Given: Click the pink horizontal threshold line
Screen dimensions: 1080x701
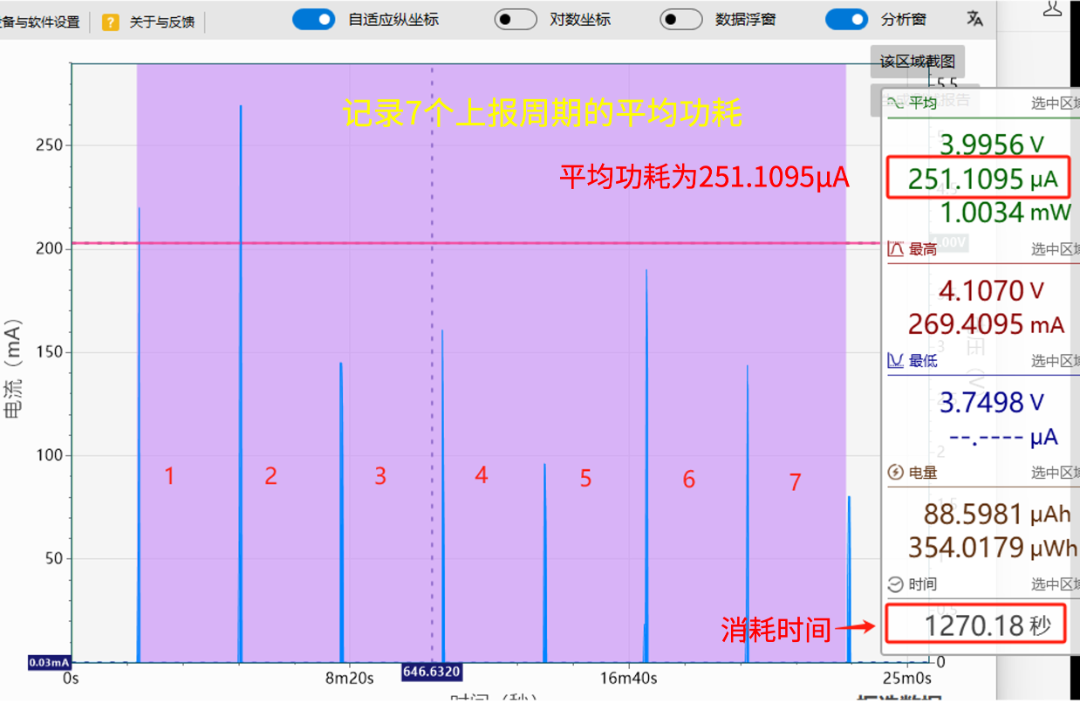Looking at the screenshot, I should pos(475,243).
